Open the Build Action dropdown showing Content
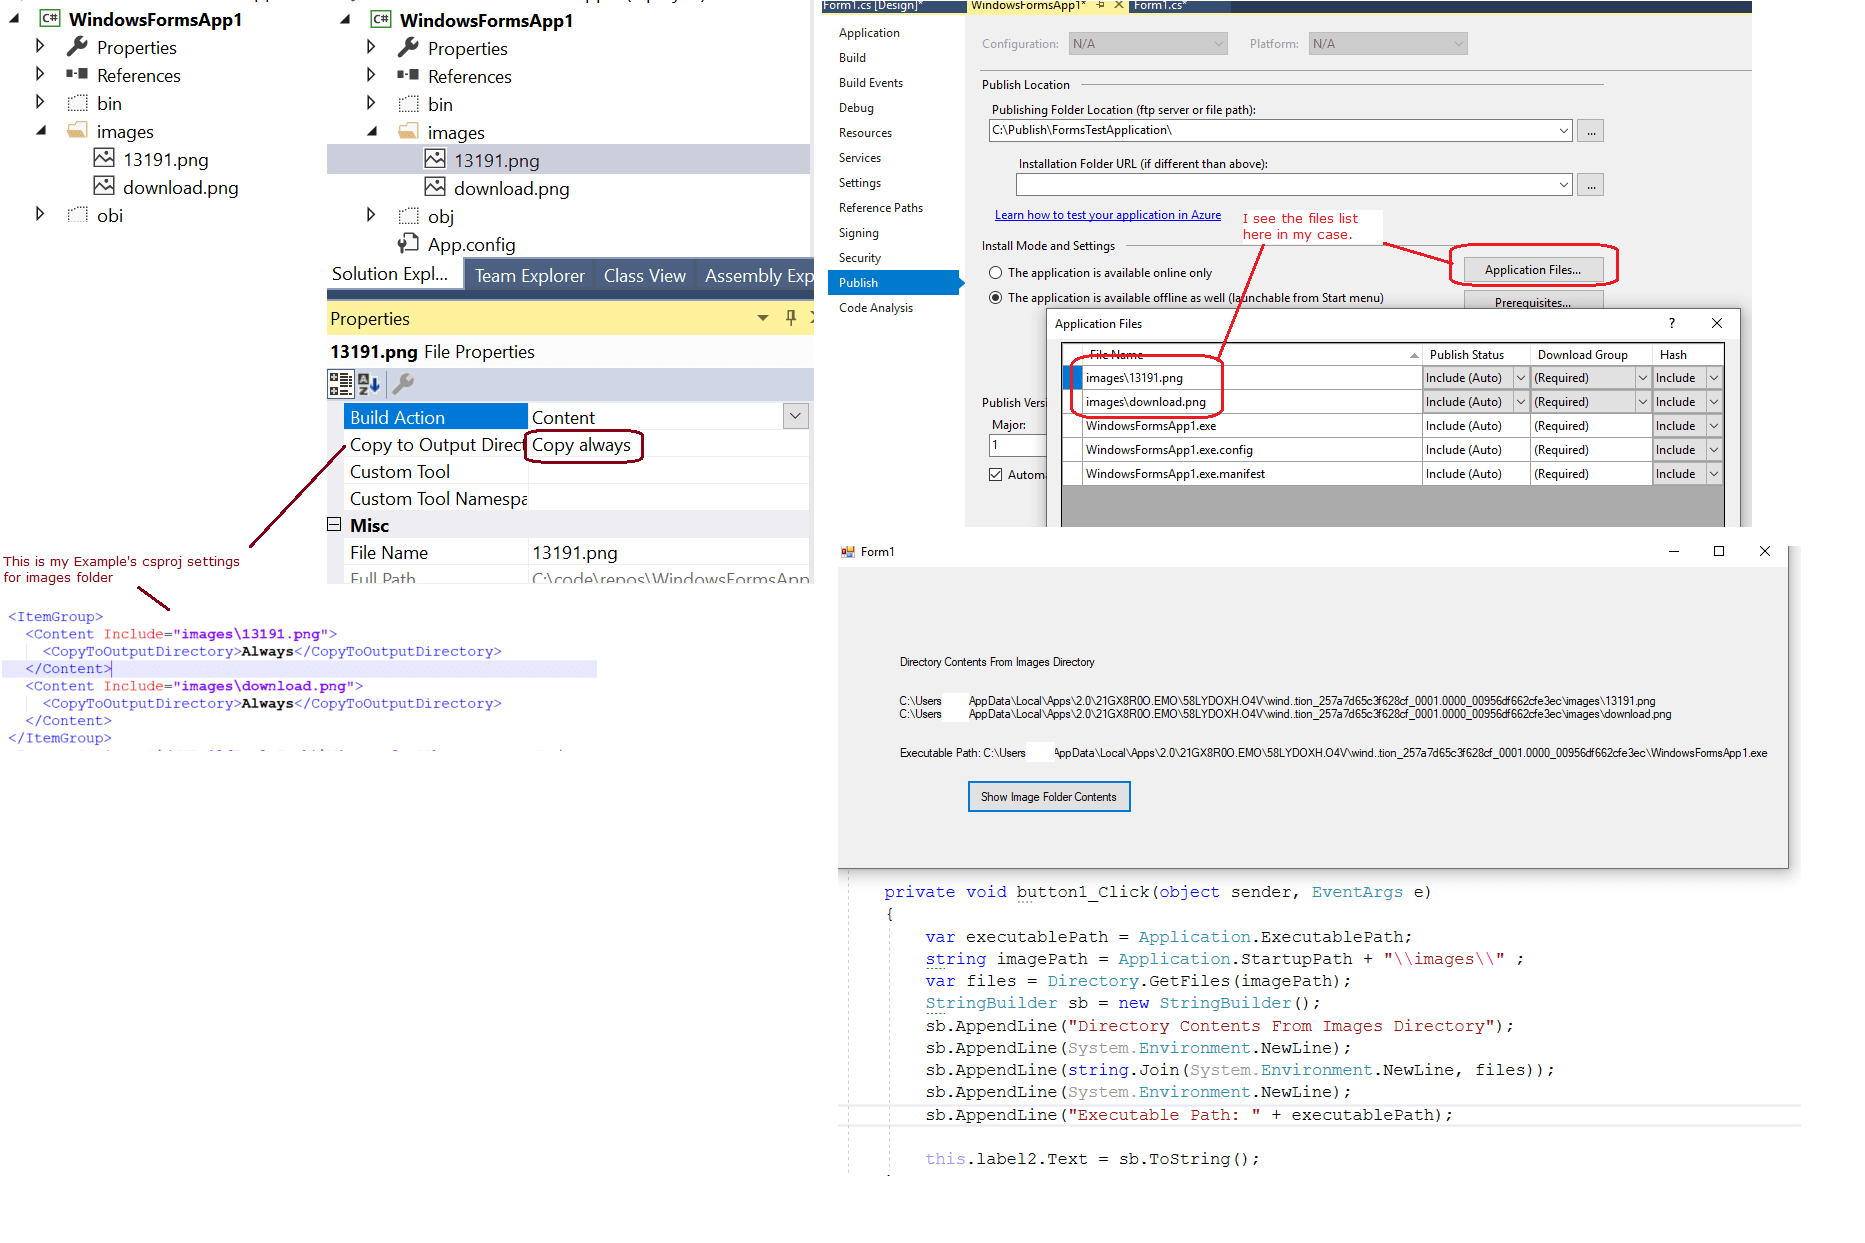1865x1243 pixels. point(794,415)
